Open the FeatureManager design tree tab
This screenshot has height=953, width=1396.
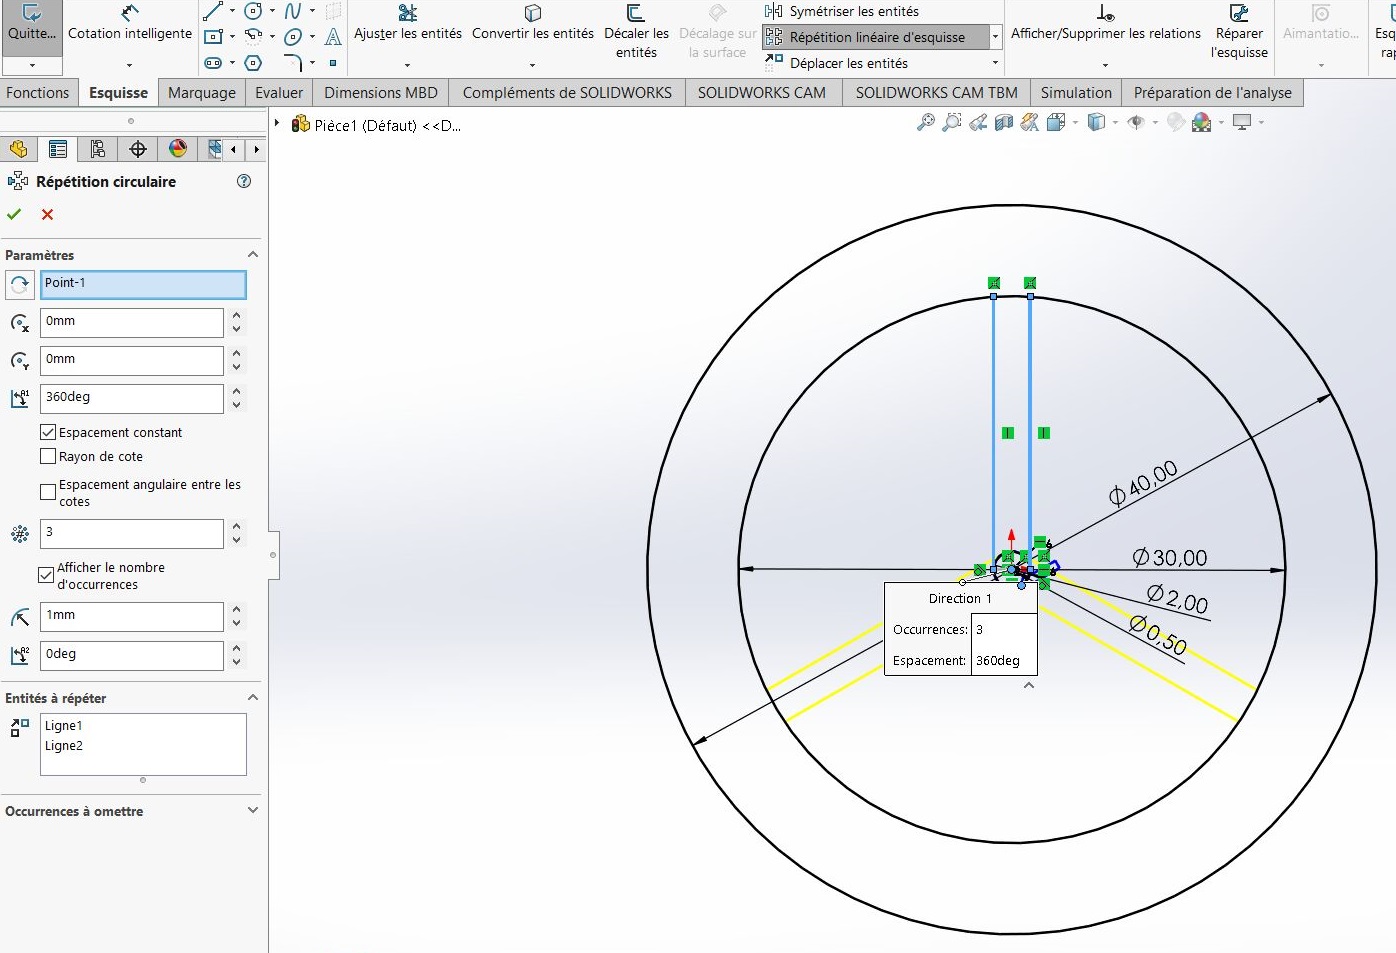[18, 149]
